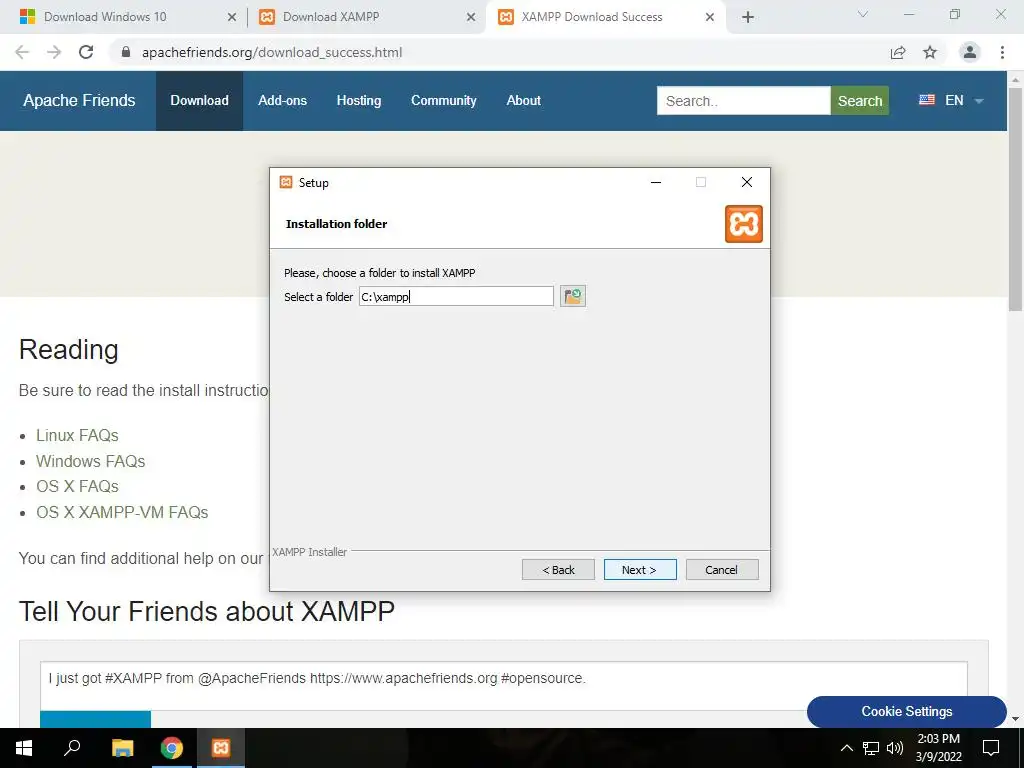This screenshot has width=1024, height=768.
Task: Click the green Search button
Action: pos(859,101)
